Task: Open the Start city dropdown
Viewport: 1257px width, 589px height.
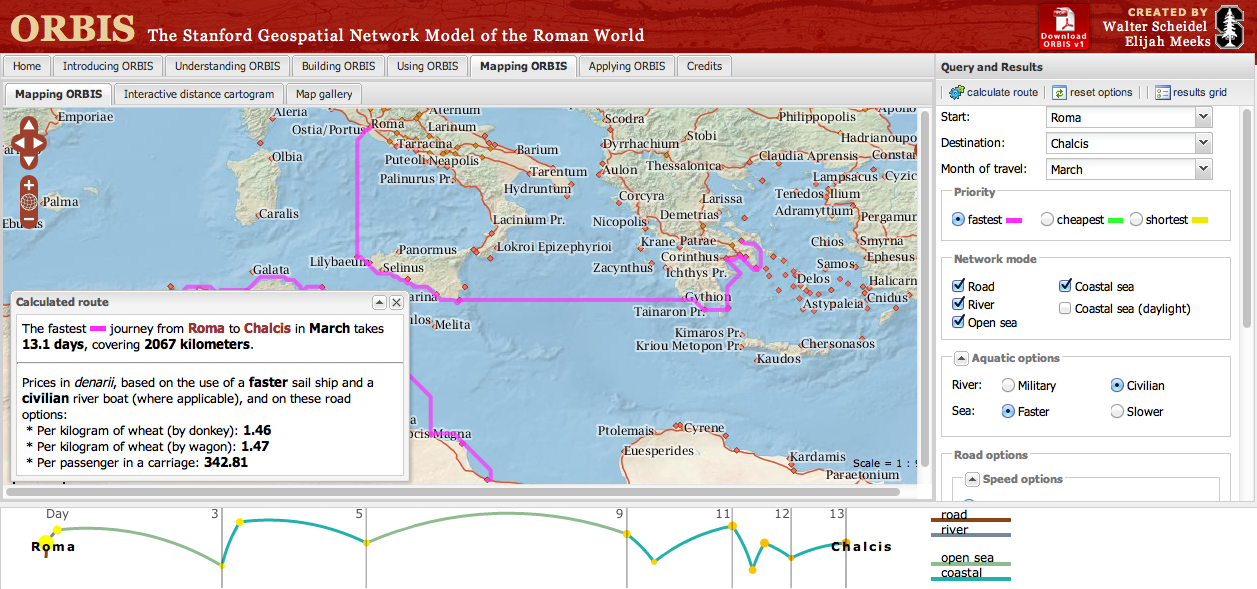Action: 1203,117
